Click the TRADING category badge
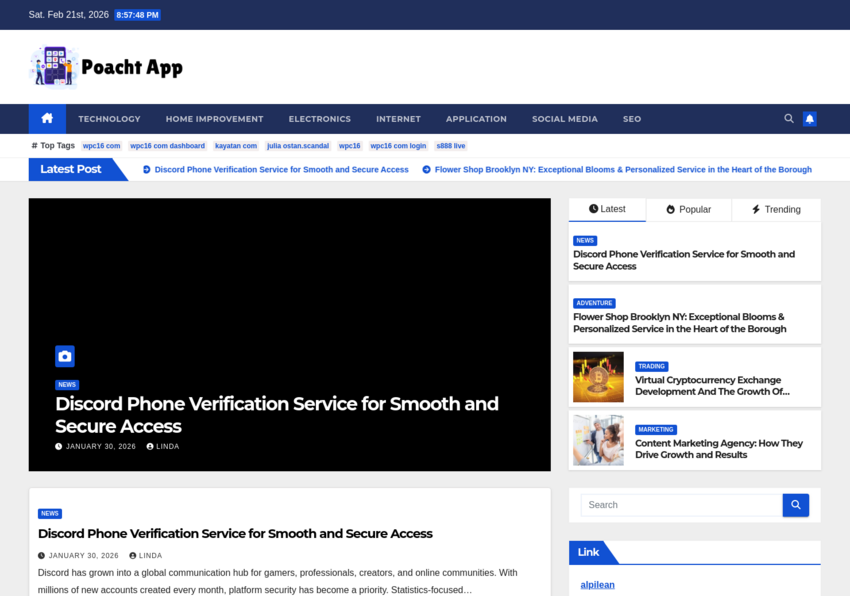 click(651, 366)
